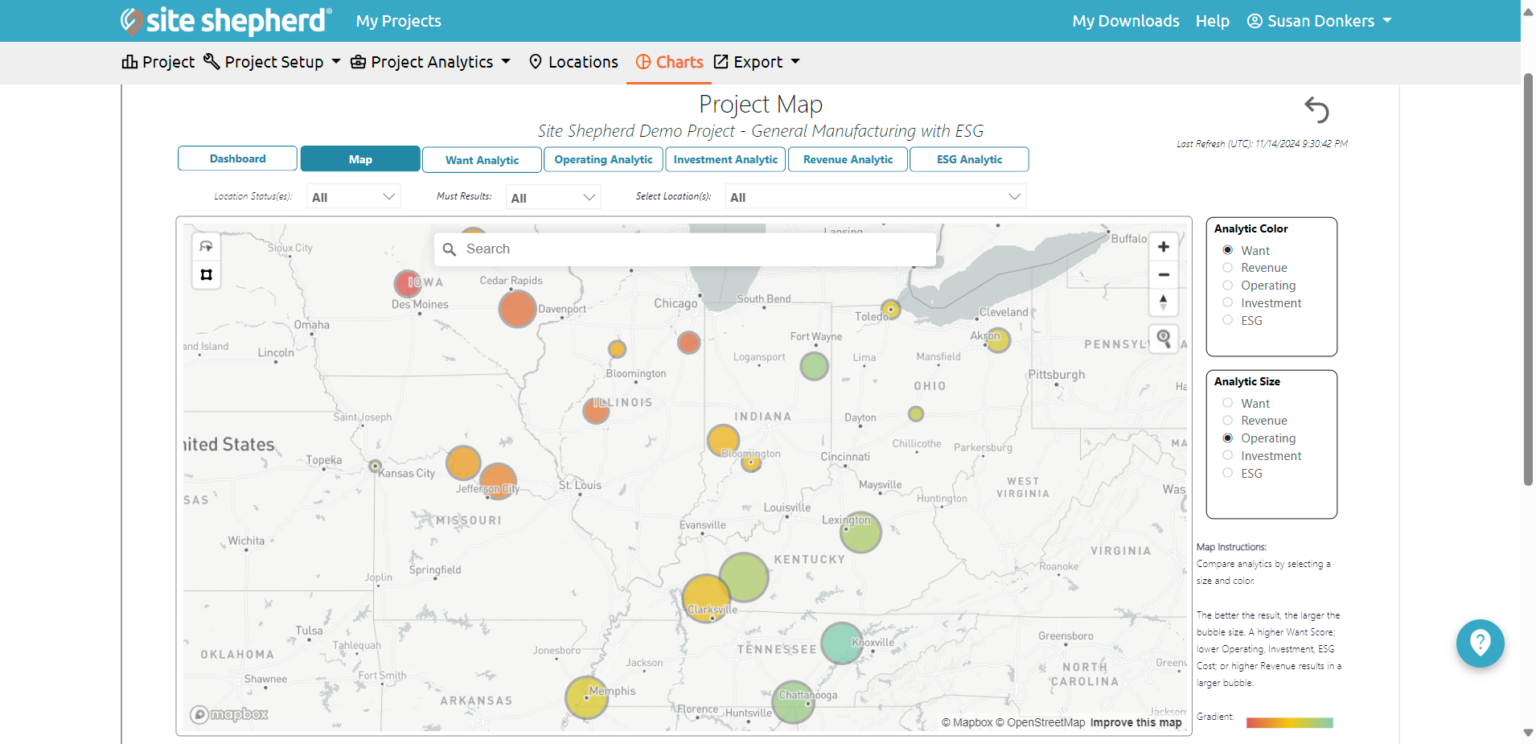Click the red bubble near Des Moines
The height and width of the screenshot is (744, 1536).
[x=407, y=283]
